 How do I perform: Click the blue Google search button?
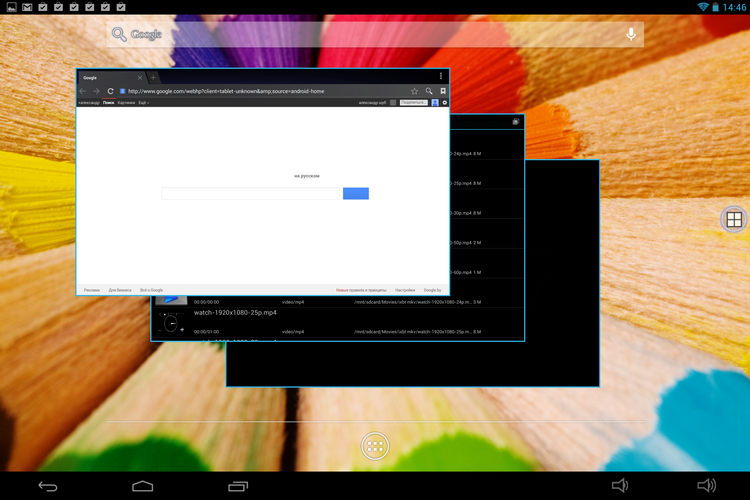tap(356, 193)
